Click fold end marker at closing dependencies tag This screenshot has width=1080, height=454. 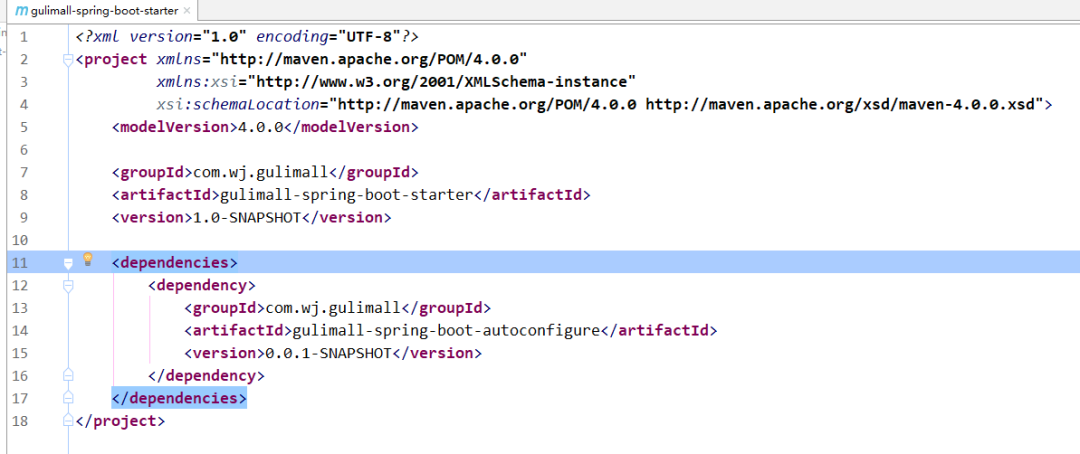pos(68,398)
